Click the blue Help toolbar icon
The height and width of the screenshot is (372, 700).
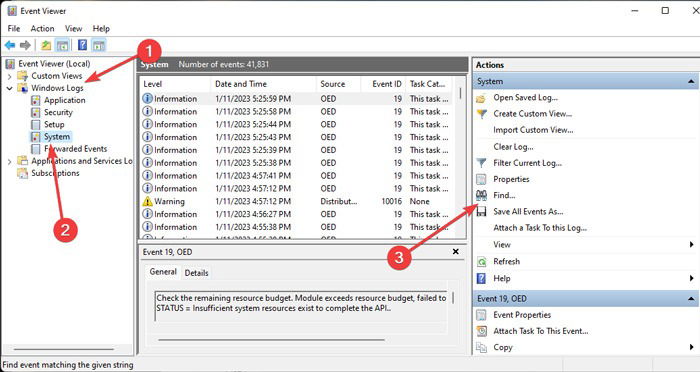tap(83, 45)
